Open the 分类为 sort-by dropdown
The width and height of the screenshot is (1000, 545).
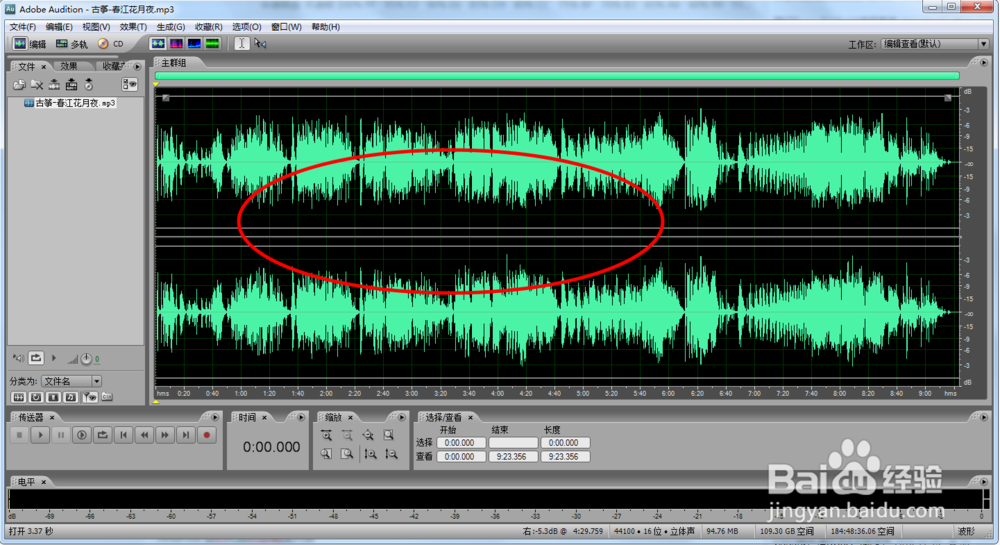(x=71, y=381)
